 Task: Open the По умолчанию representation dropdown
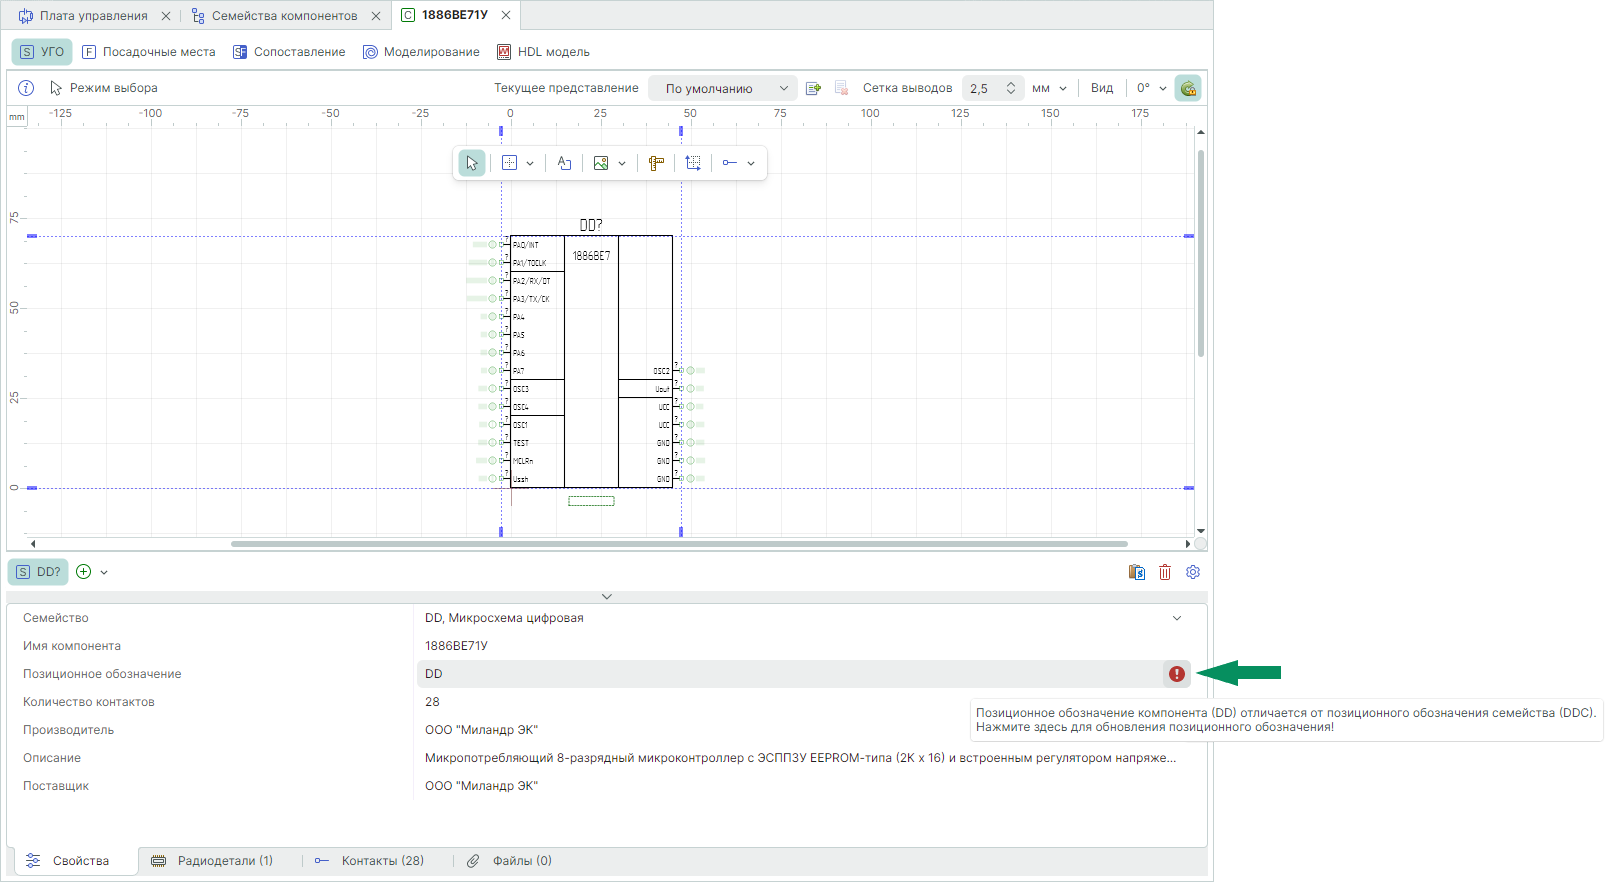click(x=723, y=88)
